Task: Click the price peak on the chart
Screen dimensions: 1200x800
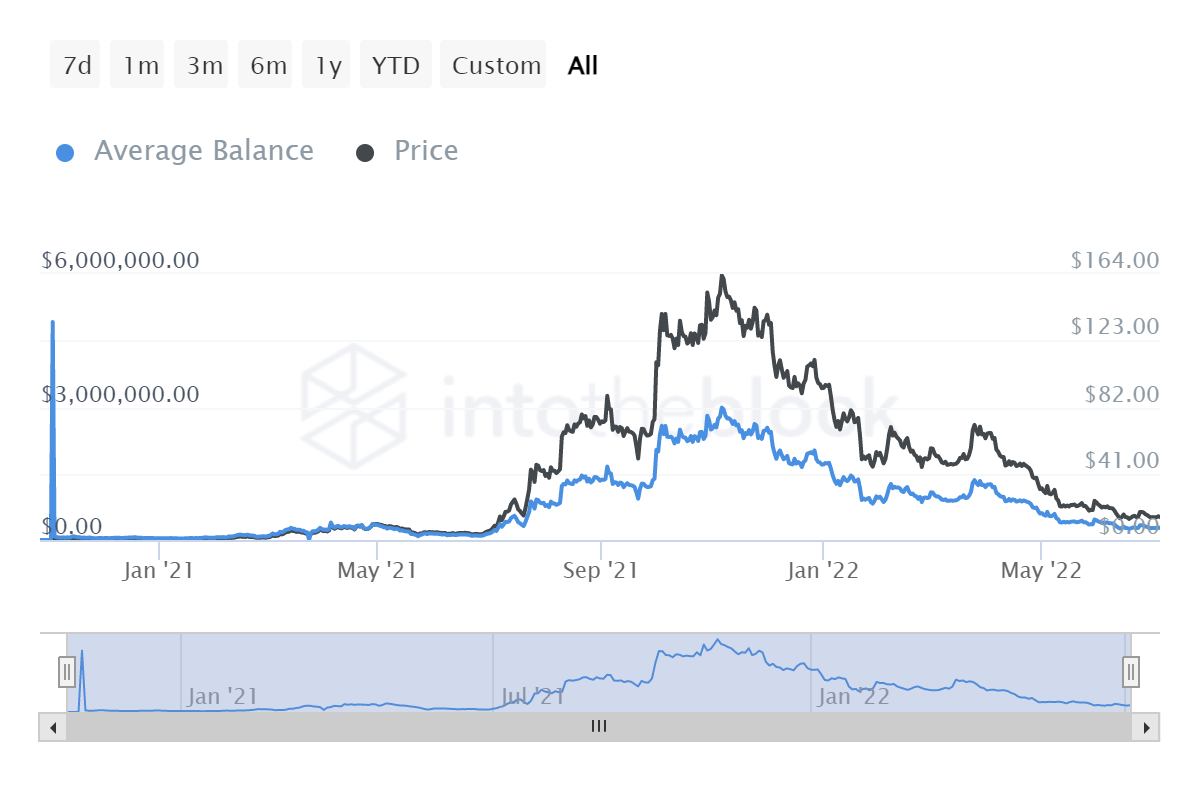Action: point(721,277)
